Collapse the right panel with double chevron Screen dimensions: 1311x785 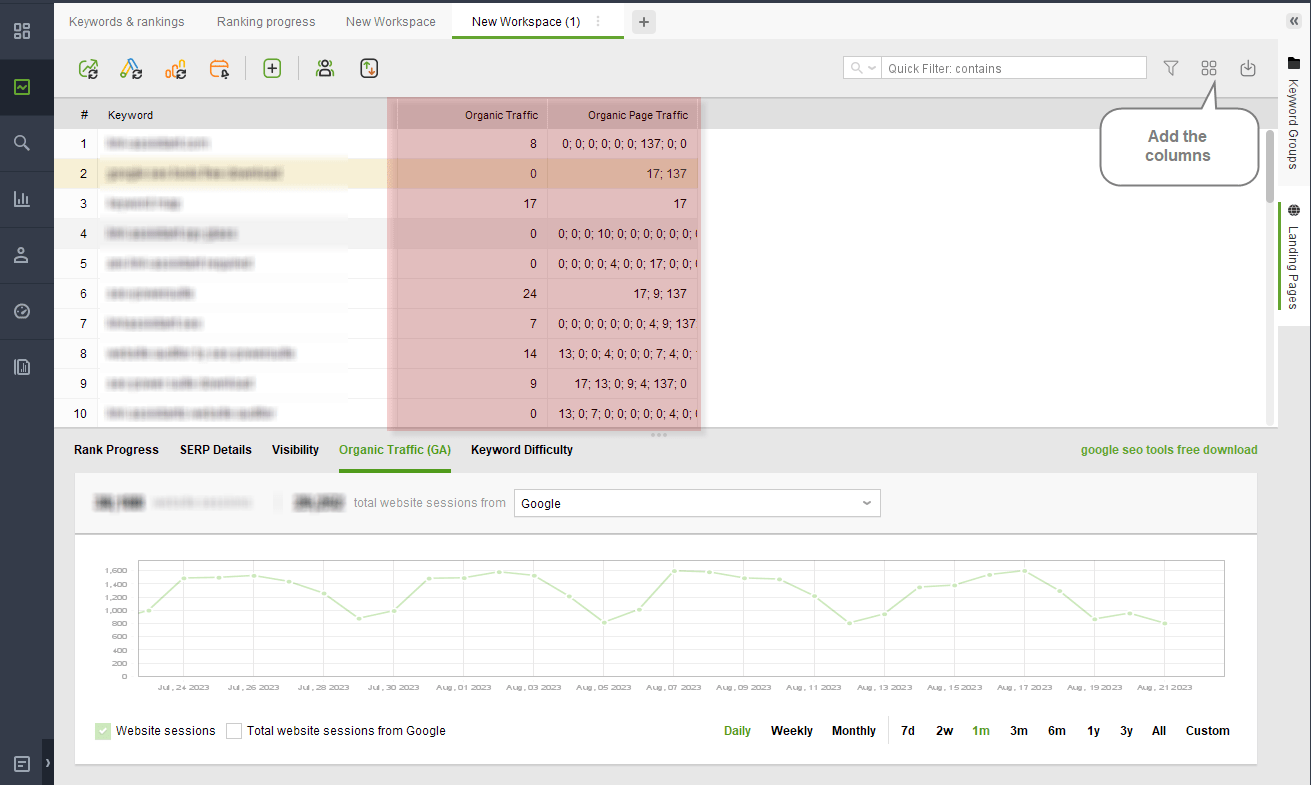point(1294,21)
